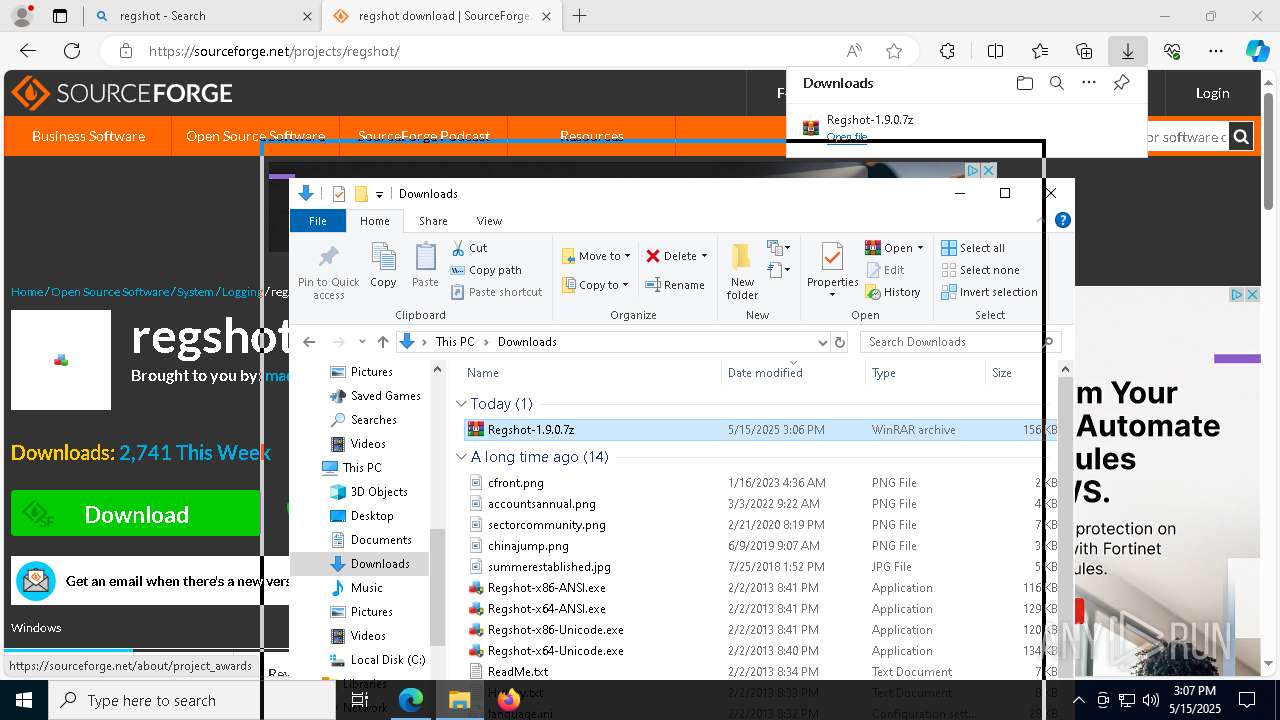
Task: Click Edge refresh button
Action: (72, 51)
